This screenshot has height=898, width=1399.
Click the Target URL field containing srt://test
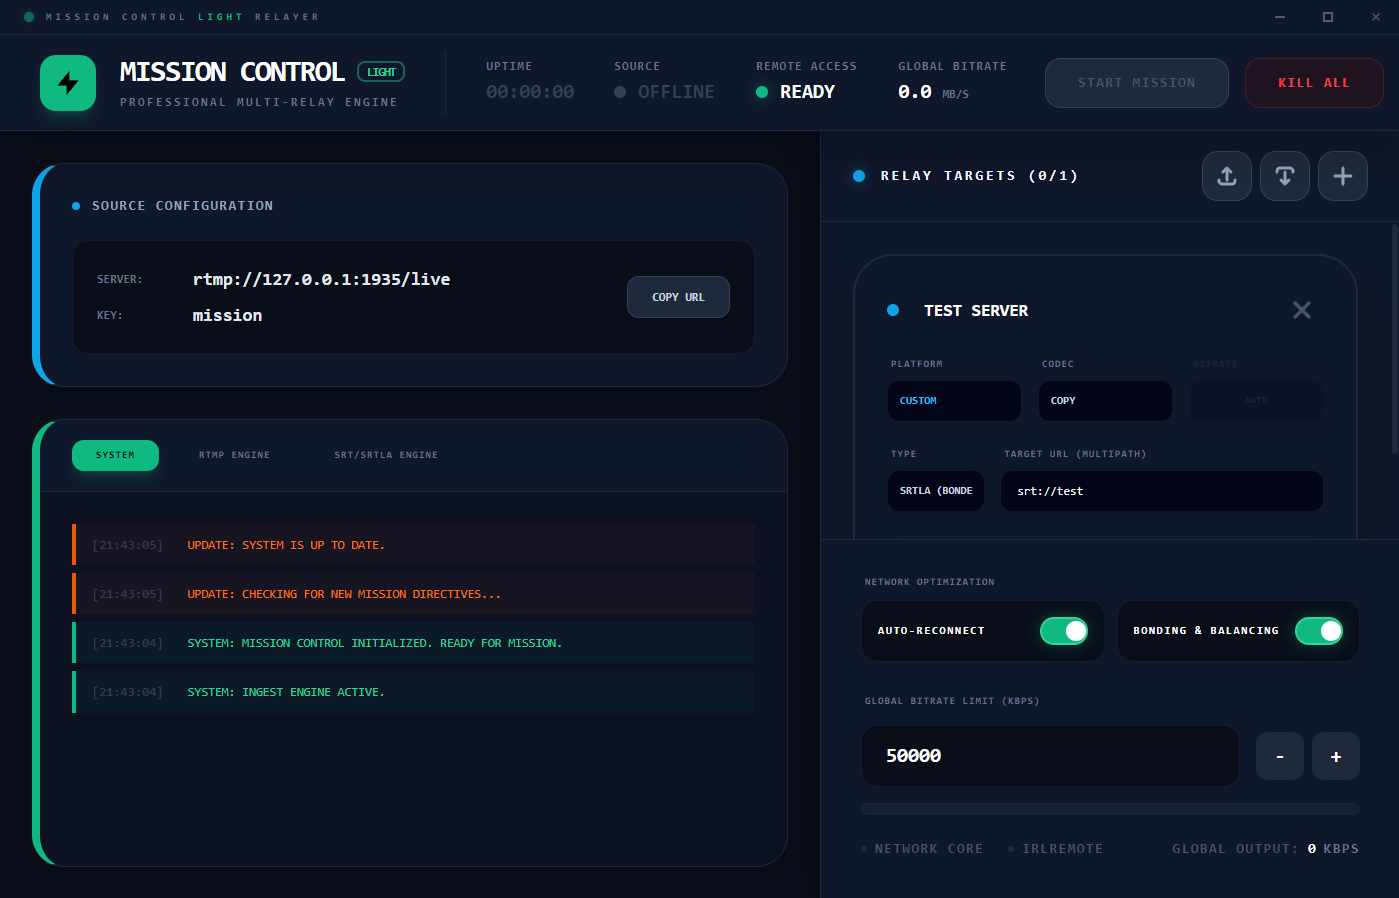(x=1162, y=491)
